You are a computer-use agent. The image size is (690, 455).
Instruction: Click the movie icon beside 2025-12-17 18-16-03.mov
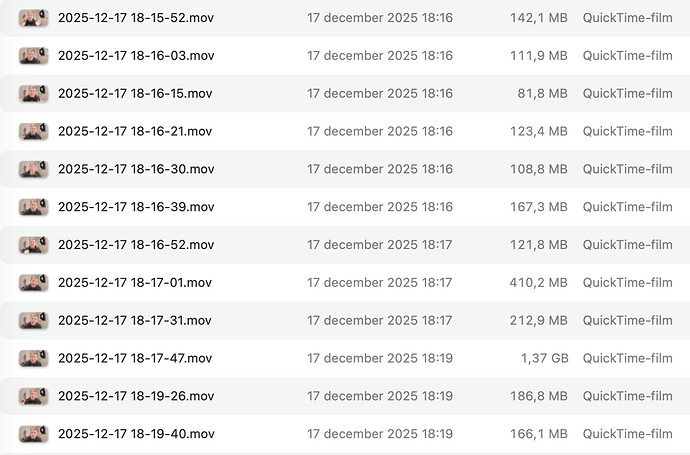(33, 56)
